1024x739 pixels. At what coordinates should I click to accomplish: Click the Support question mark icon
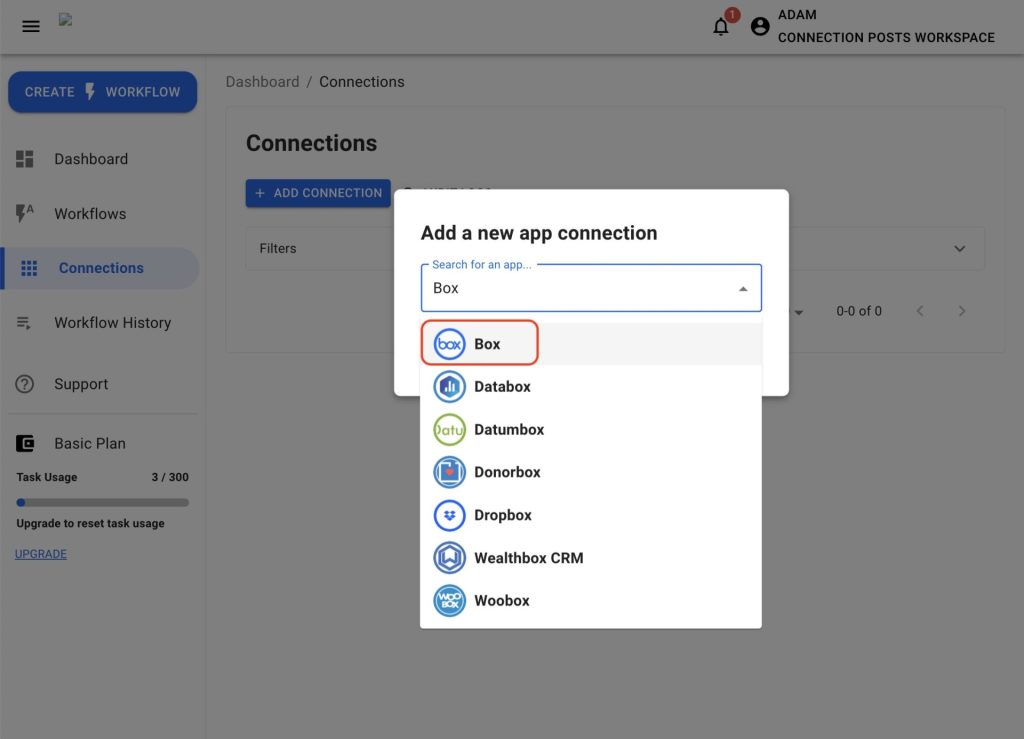(25, 384)
